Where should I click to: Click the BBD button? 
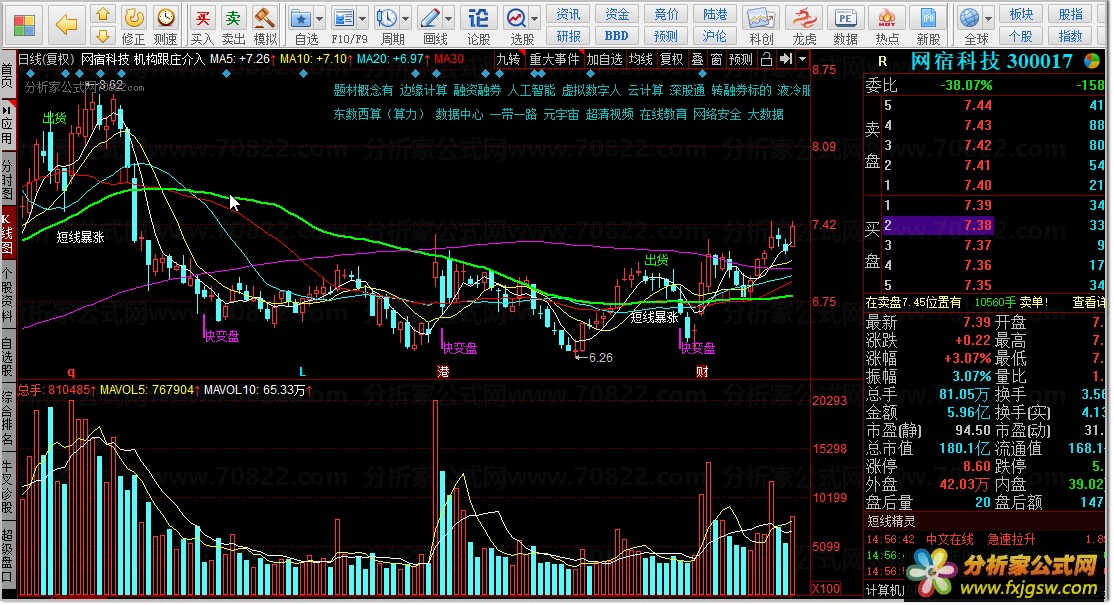point(617,36)
